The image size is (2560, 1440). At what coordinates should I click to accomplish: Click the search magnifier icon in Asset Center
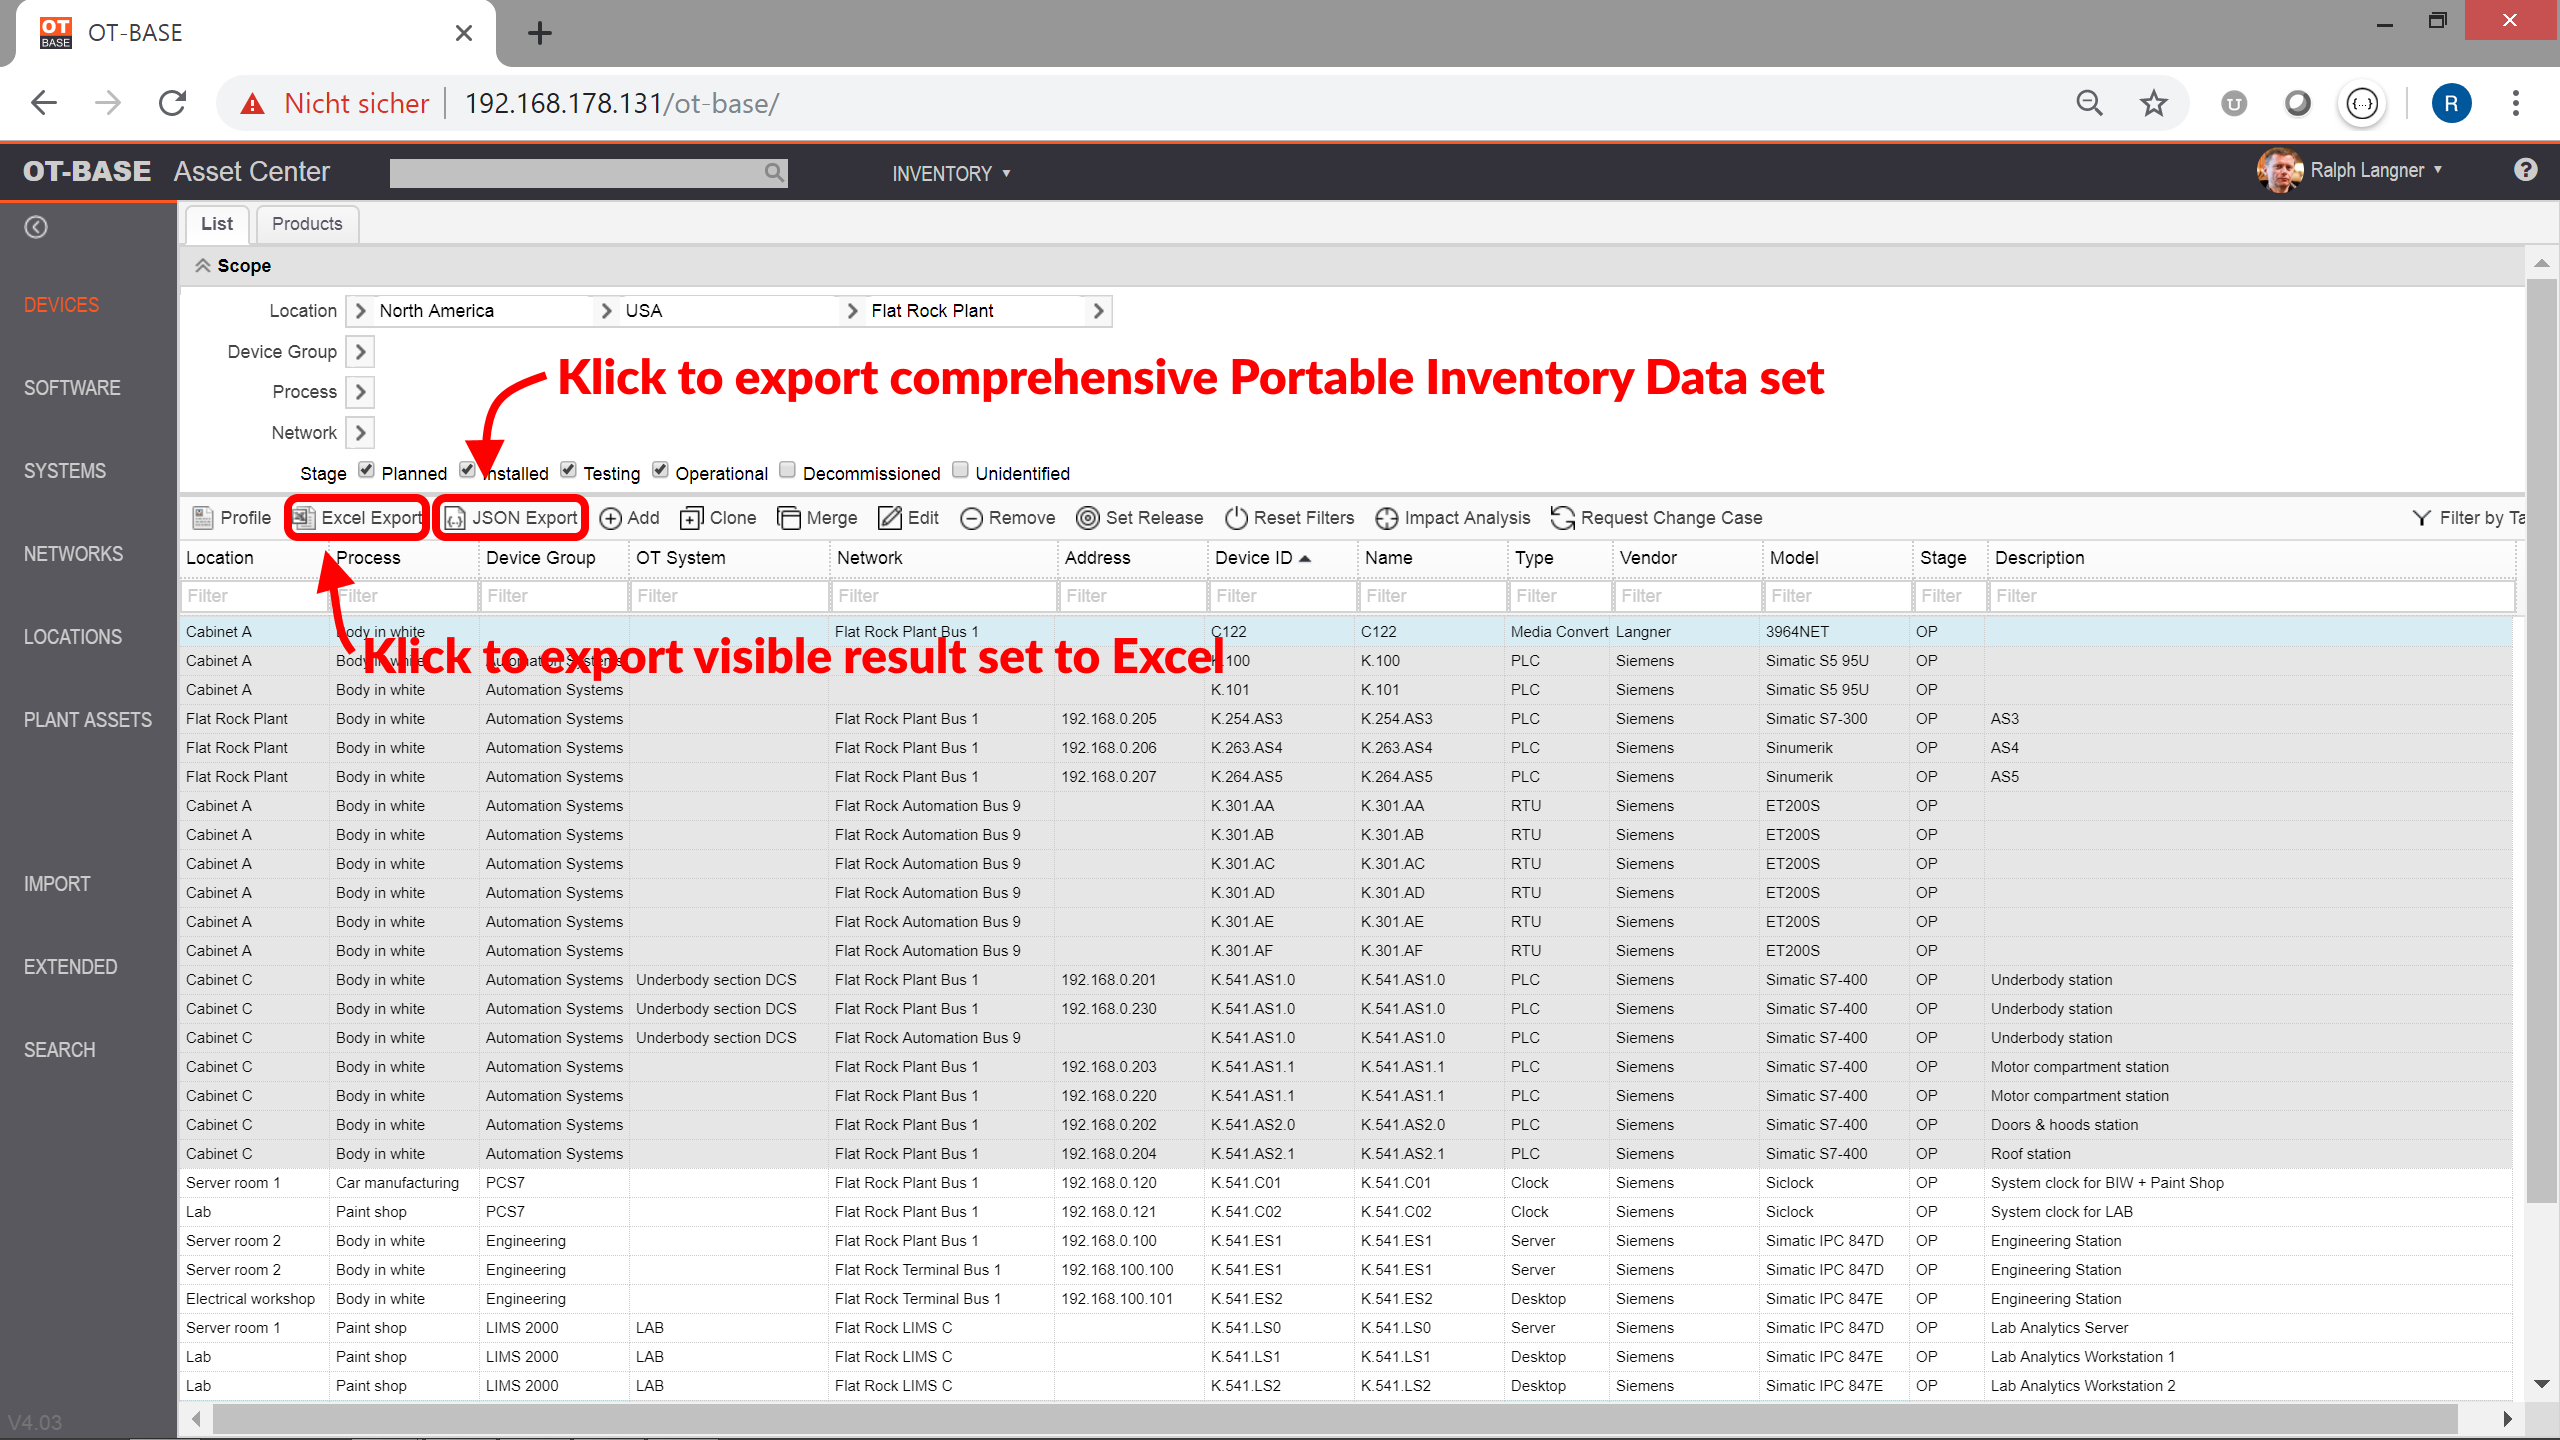tap(774, 172)
